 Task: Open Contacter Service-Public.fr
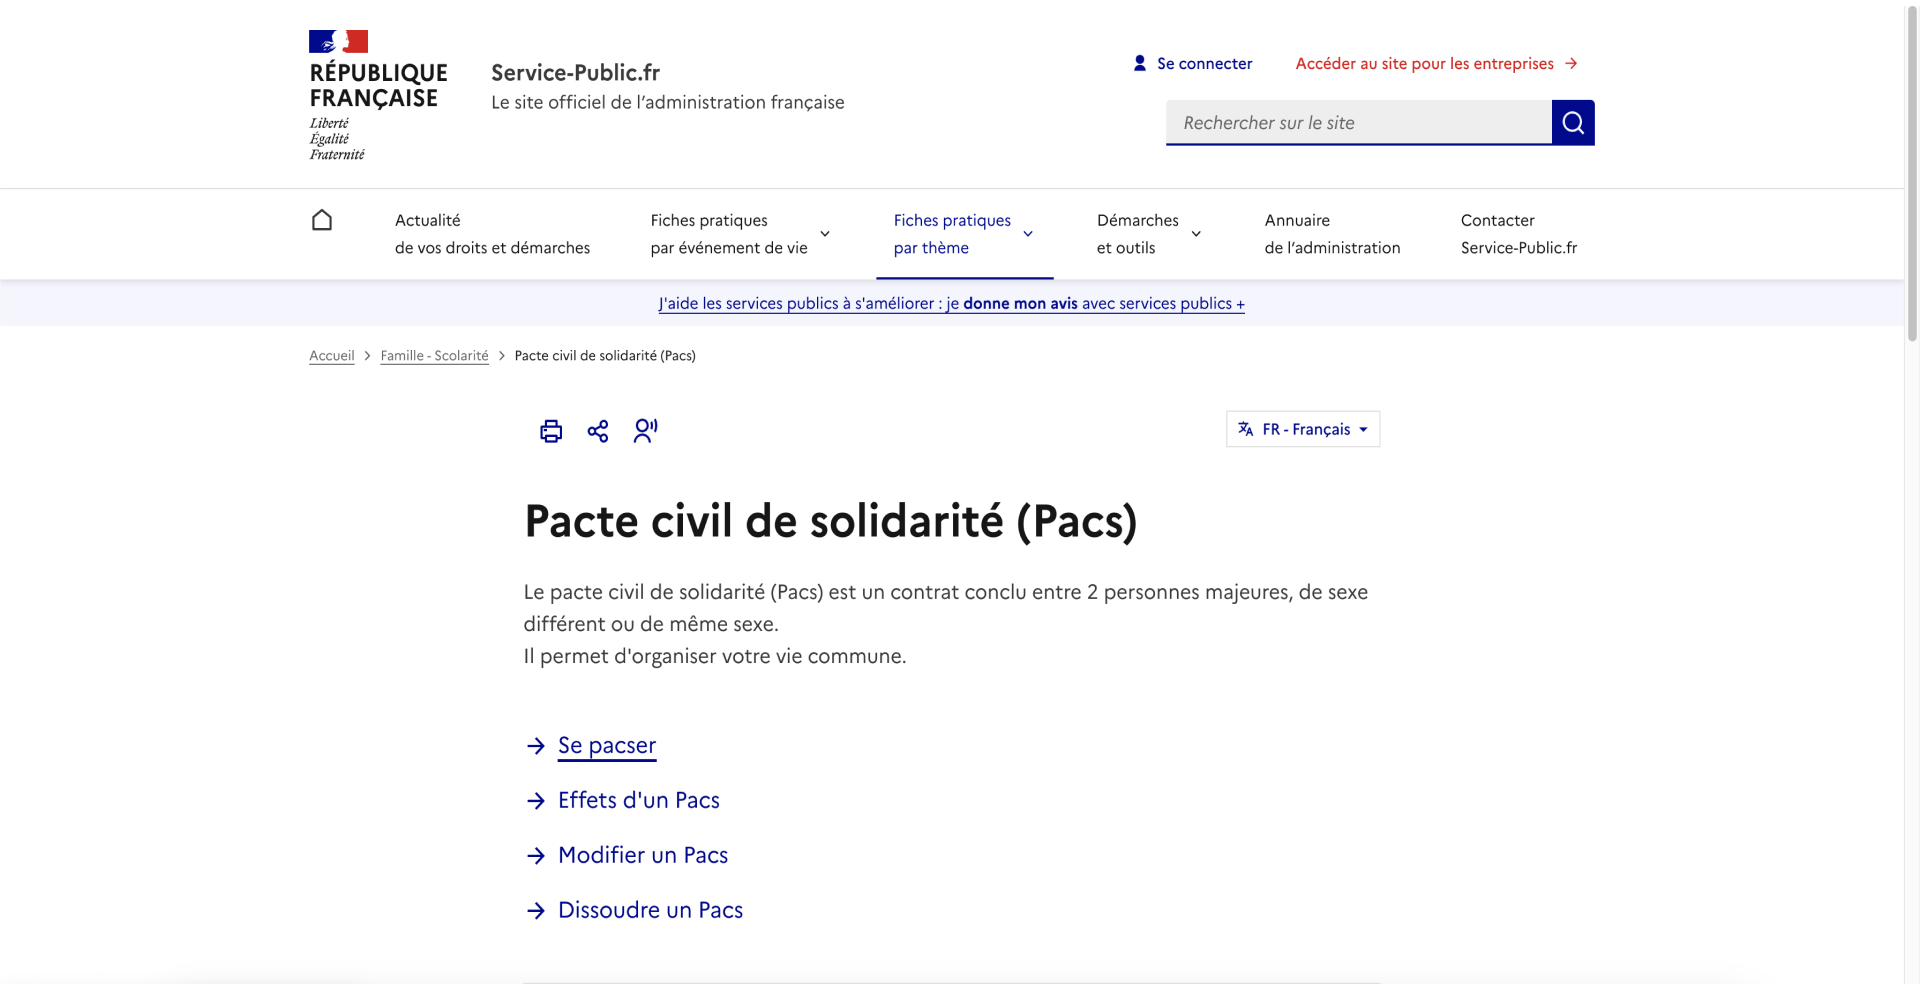1518,234
